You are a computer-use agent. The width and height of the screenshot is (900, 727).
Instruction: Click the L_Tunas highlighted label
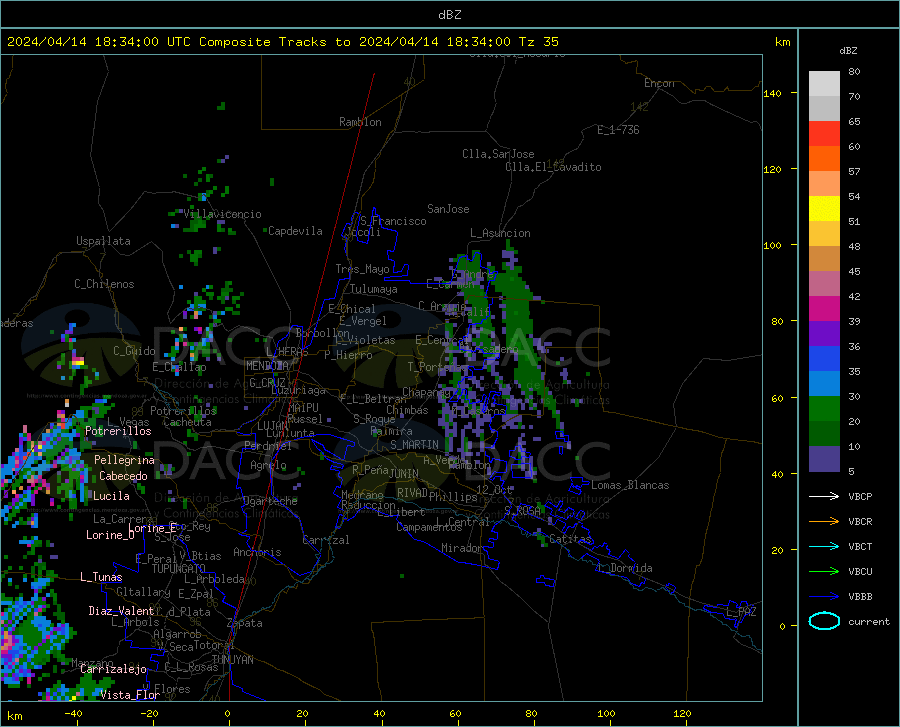101,577
